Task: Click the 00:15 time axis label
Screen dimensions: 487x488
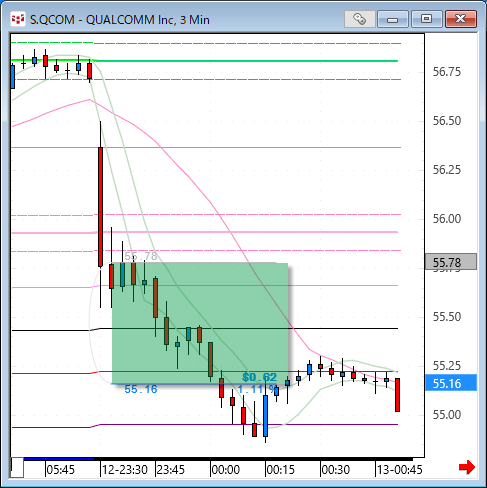Action: 281,470
